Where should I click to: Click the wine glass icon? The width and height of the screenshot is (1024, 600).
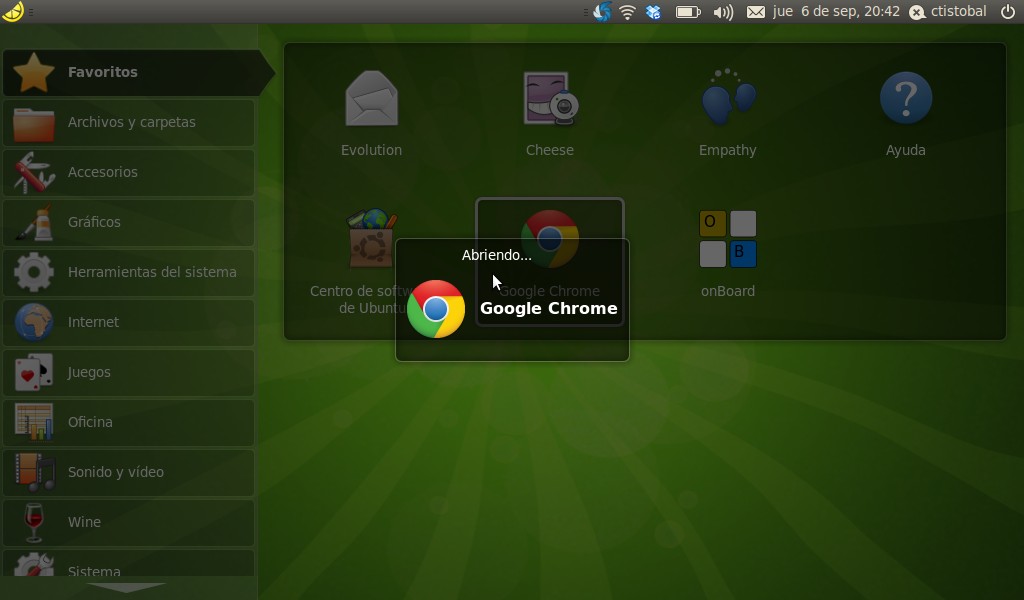33,522
